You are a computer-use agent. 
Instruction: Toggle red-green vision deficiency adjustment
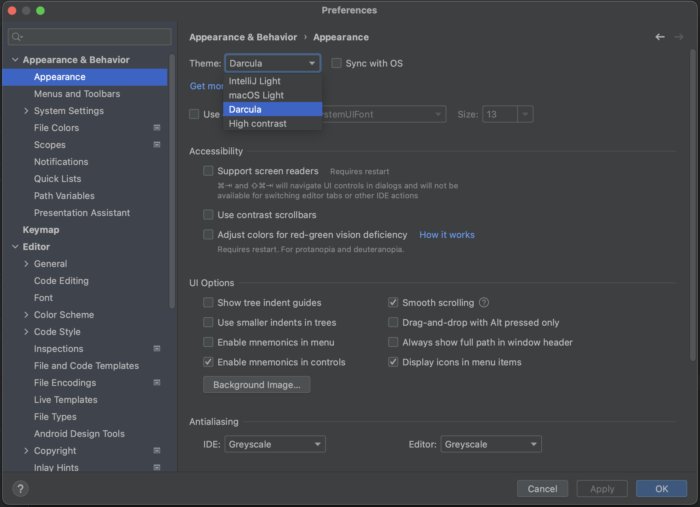208,235
